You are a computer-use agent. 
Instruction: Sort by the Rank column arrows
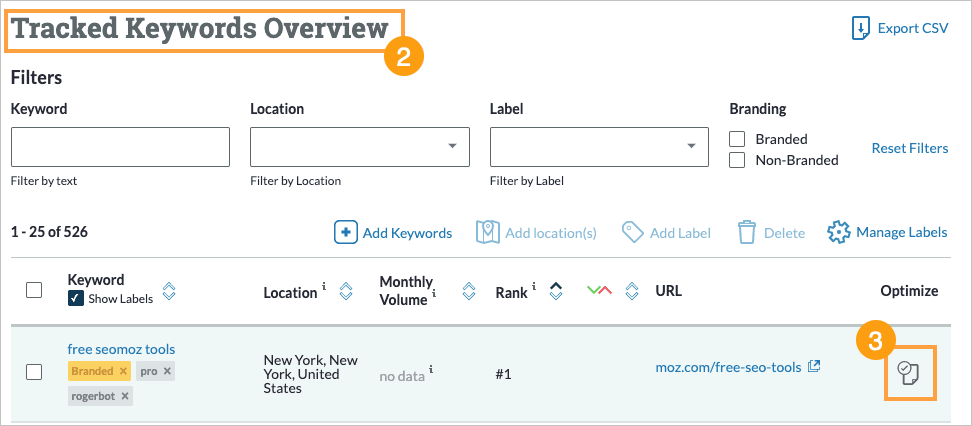point(557,292)
